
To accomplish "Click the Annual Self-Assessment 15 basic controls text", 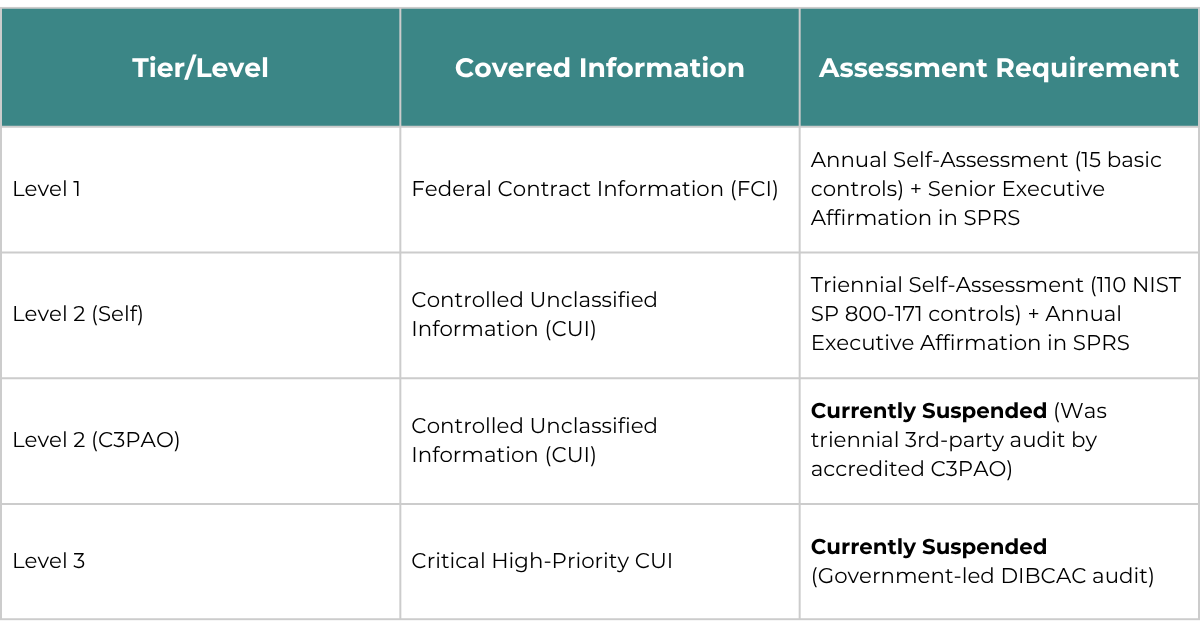I will 986,174.
